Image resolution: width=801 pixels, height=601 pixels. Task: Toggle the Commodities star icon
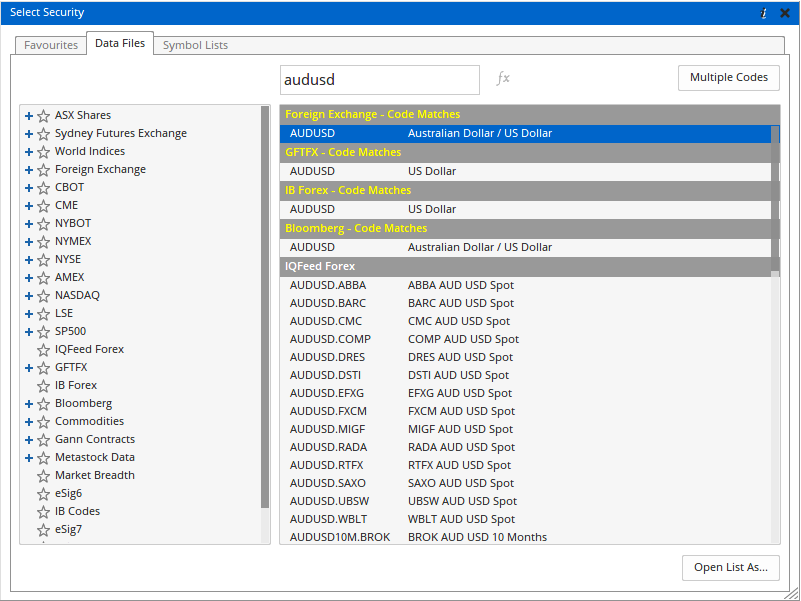pyautogui.click(x=43, y=422)
